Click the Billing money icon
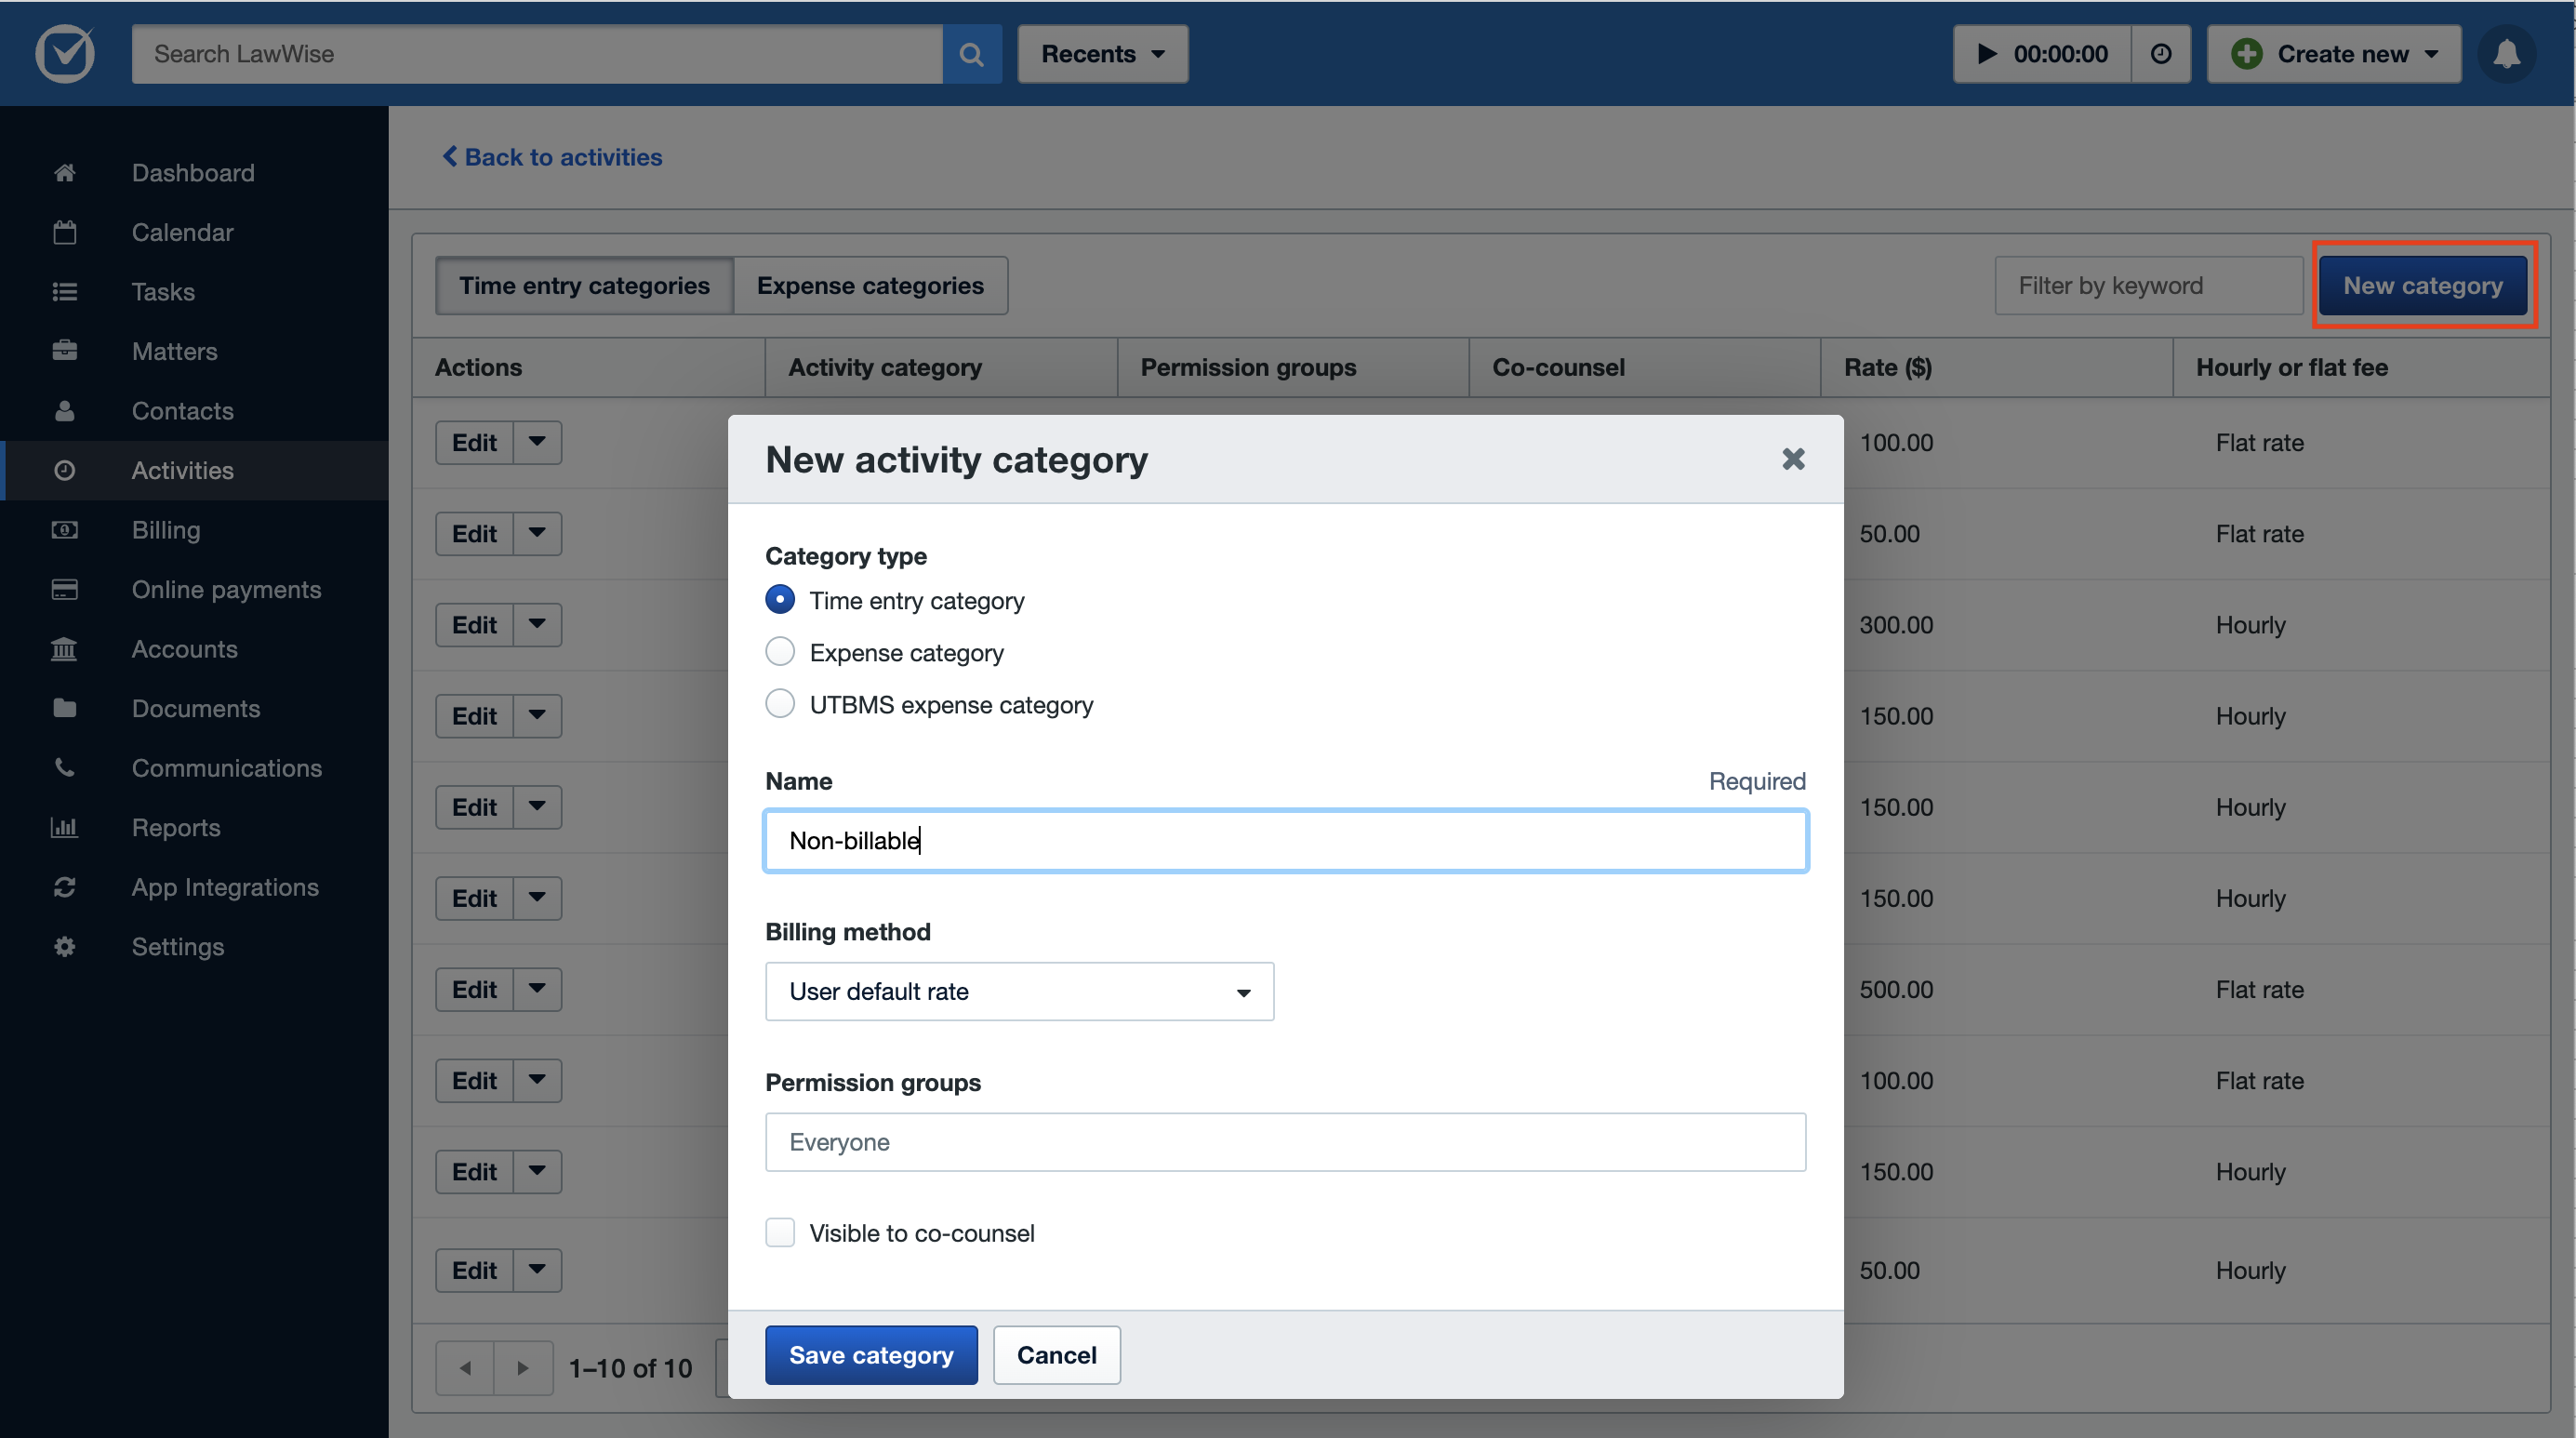The image size is (2576, 1438). [x=65, y=530]
